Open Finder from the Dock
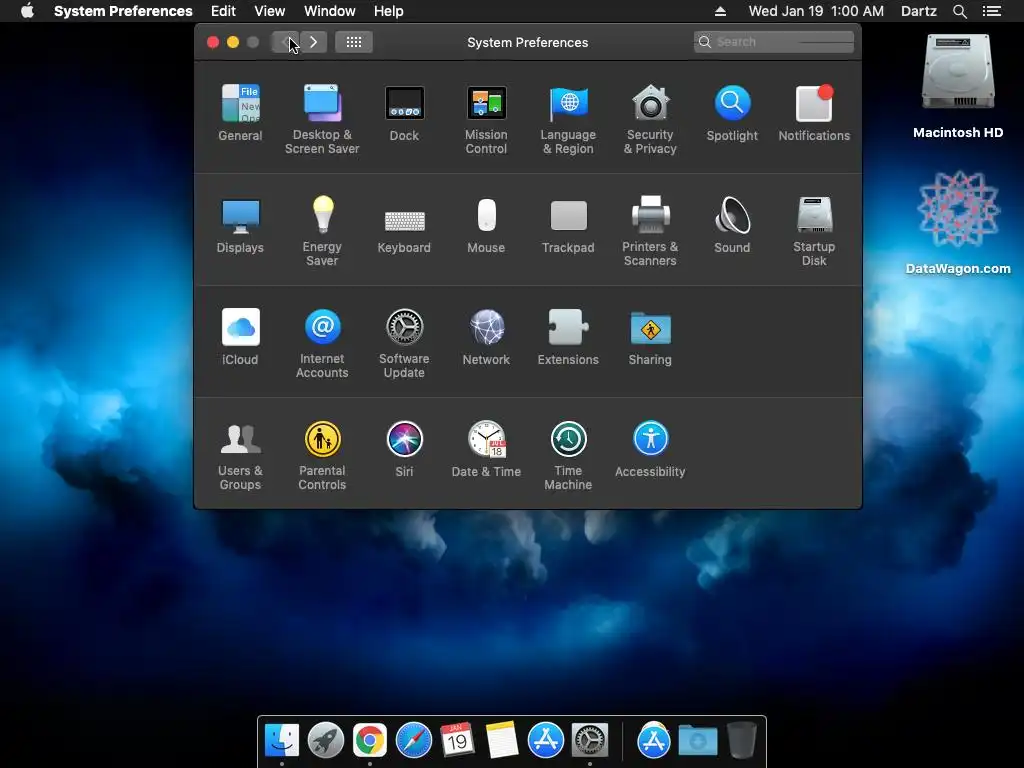Screen dimensions: 1024x768 [x=282, y=741]
